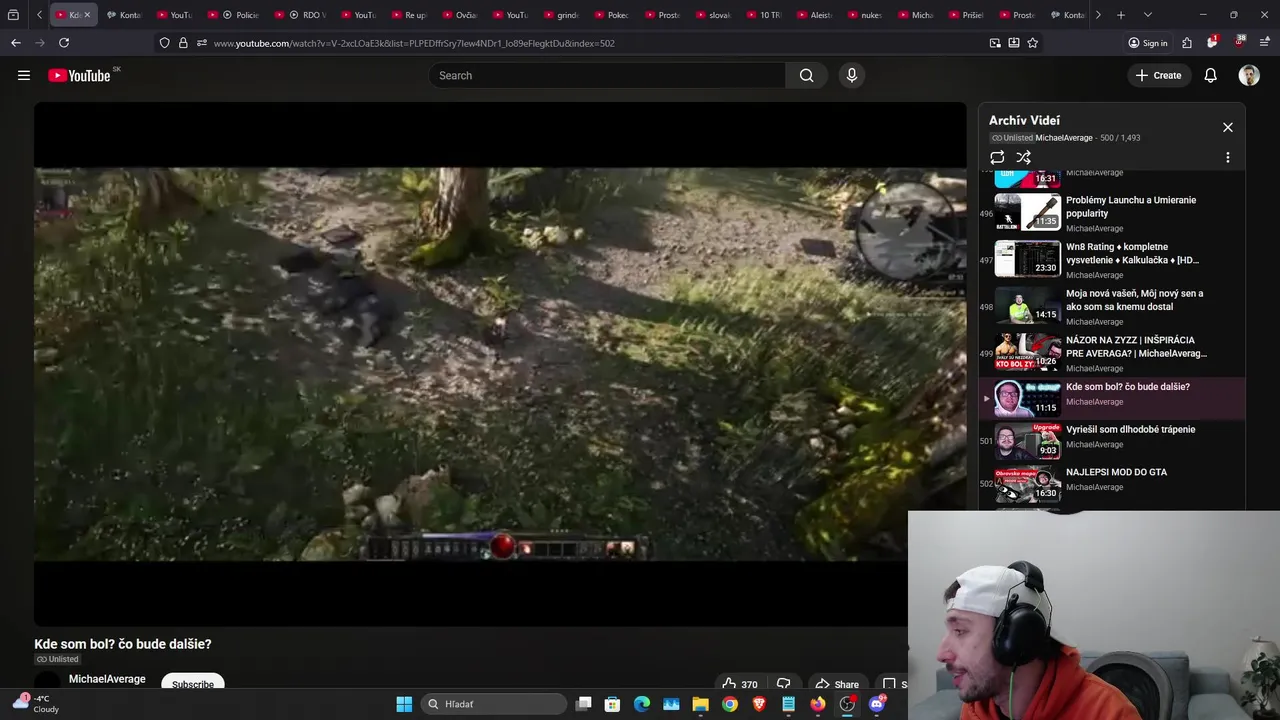Open the Windows Start menu
Screen dimensions: 1280x720
click(404, 704)
